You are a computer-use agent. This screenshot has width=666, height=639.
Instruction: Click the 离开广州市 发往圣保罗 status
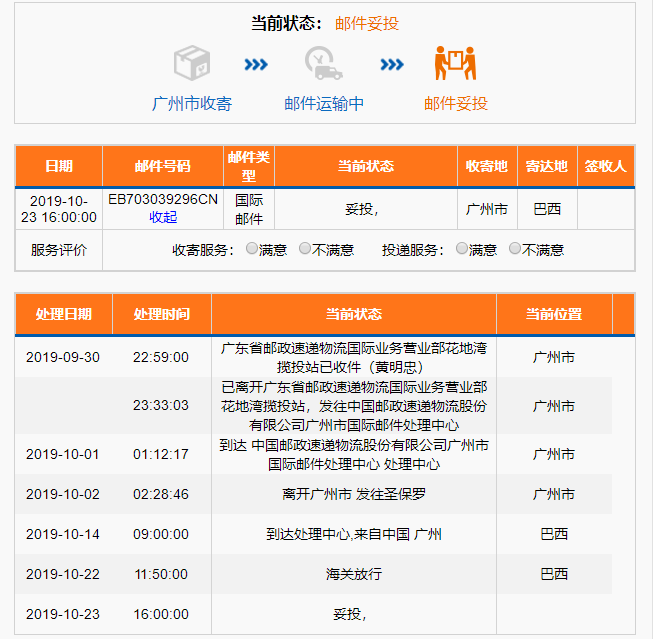click(354, 494)
